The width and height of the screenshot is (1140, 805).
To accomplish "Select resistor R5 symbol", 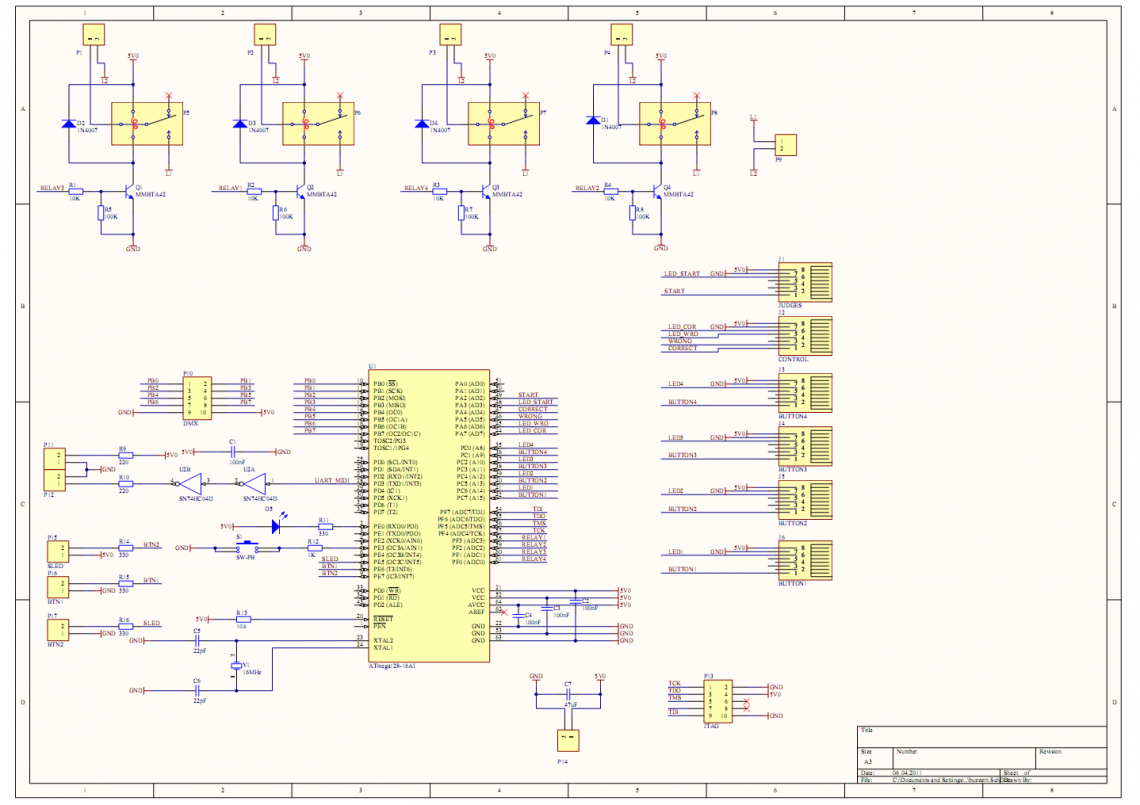I will 101,213.
